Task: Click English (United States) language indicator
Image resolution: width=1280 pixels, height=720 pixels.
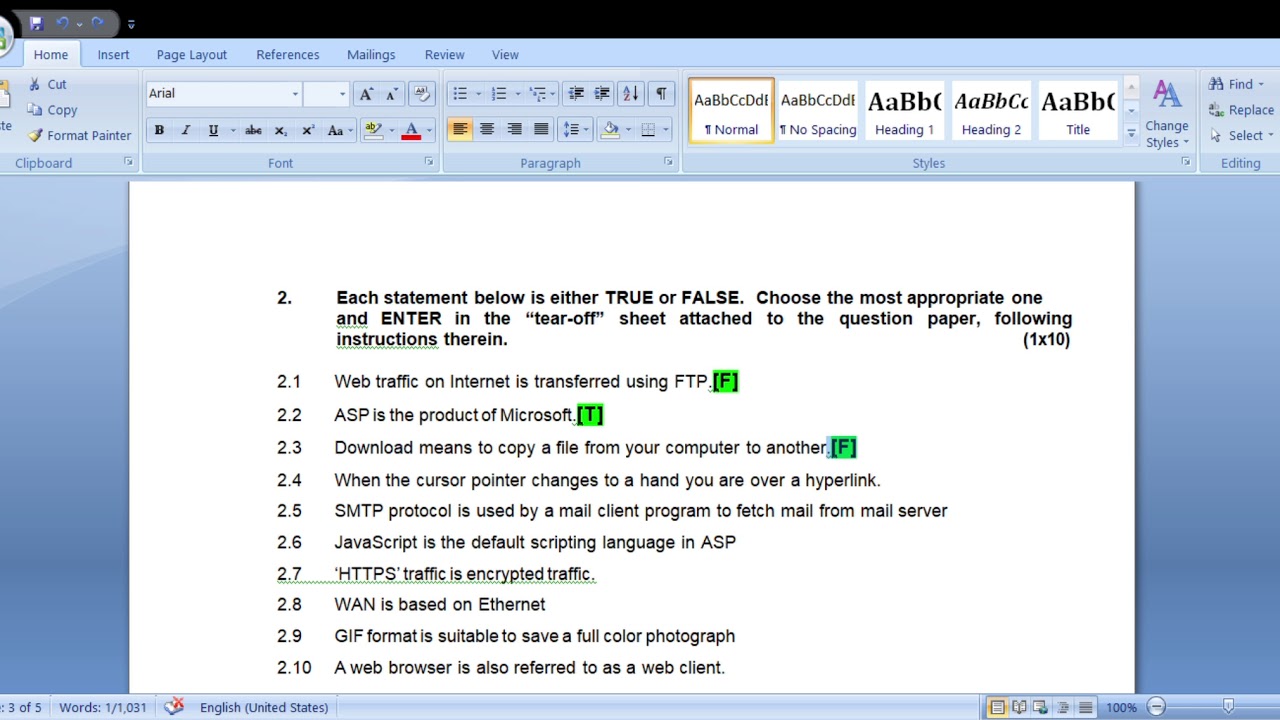Action: click(264, 707)
